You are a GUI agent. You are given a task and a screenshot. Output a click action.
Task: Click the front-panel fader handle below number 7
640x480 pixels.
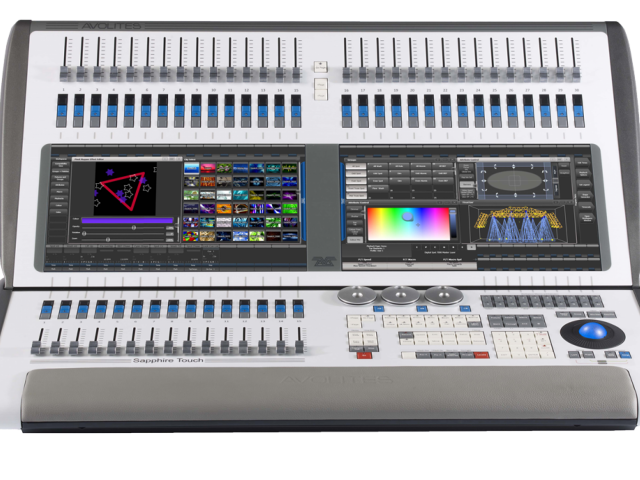point(150,347)
